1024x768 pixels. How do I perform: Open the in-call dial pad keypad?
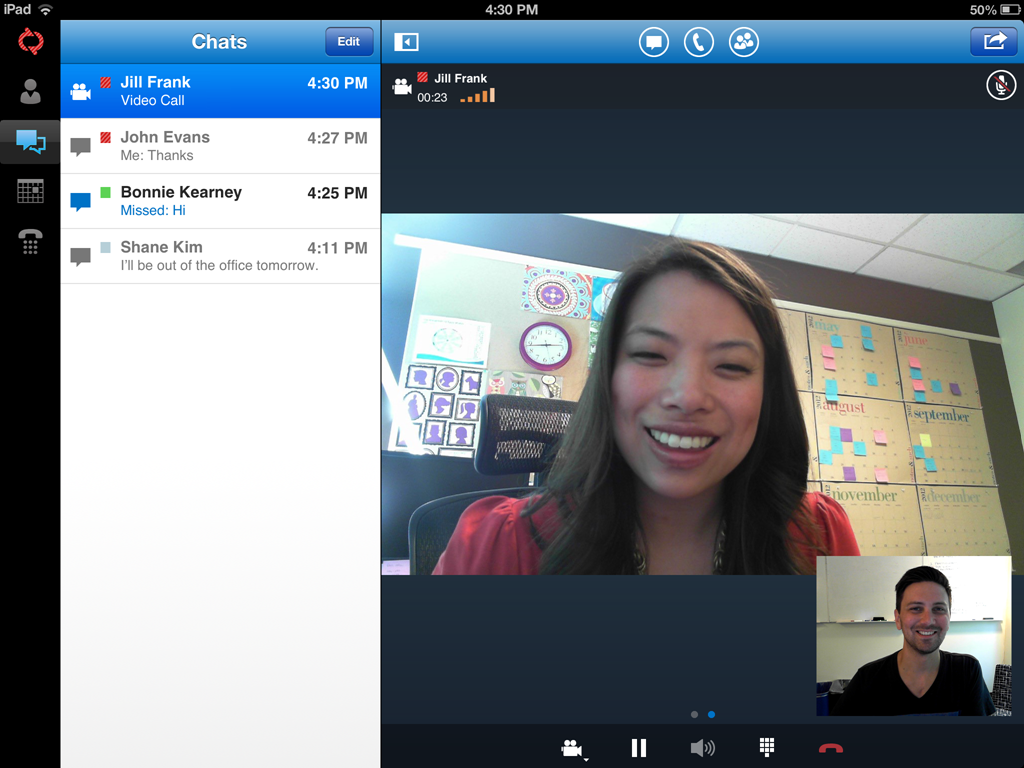pos(766,747)
